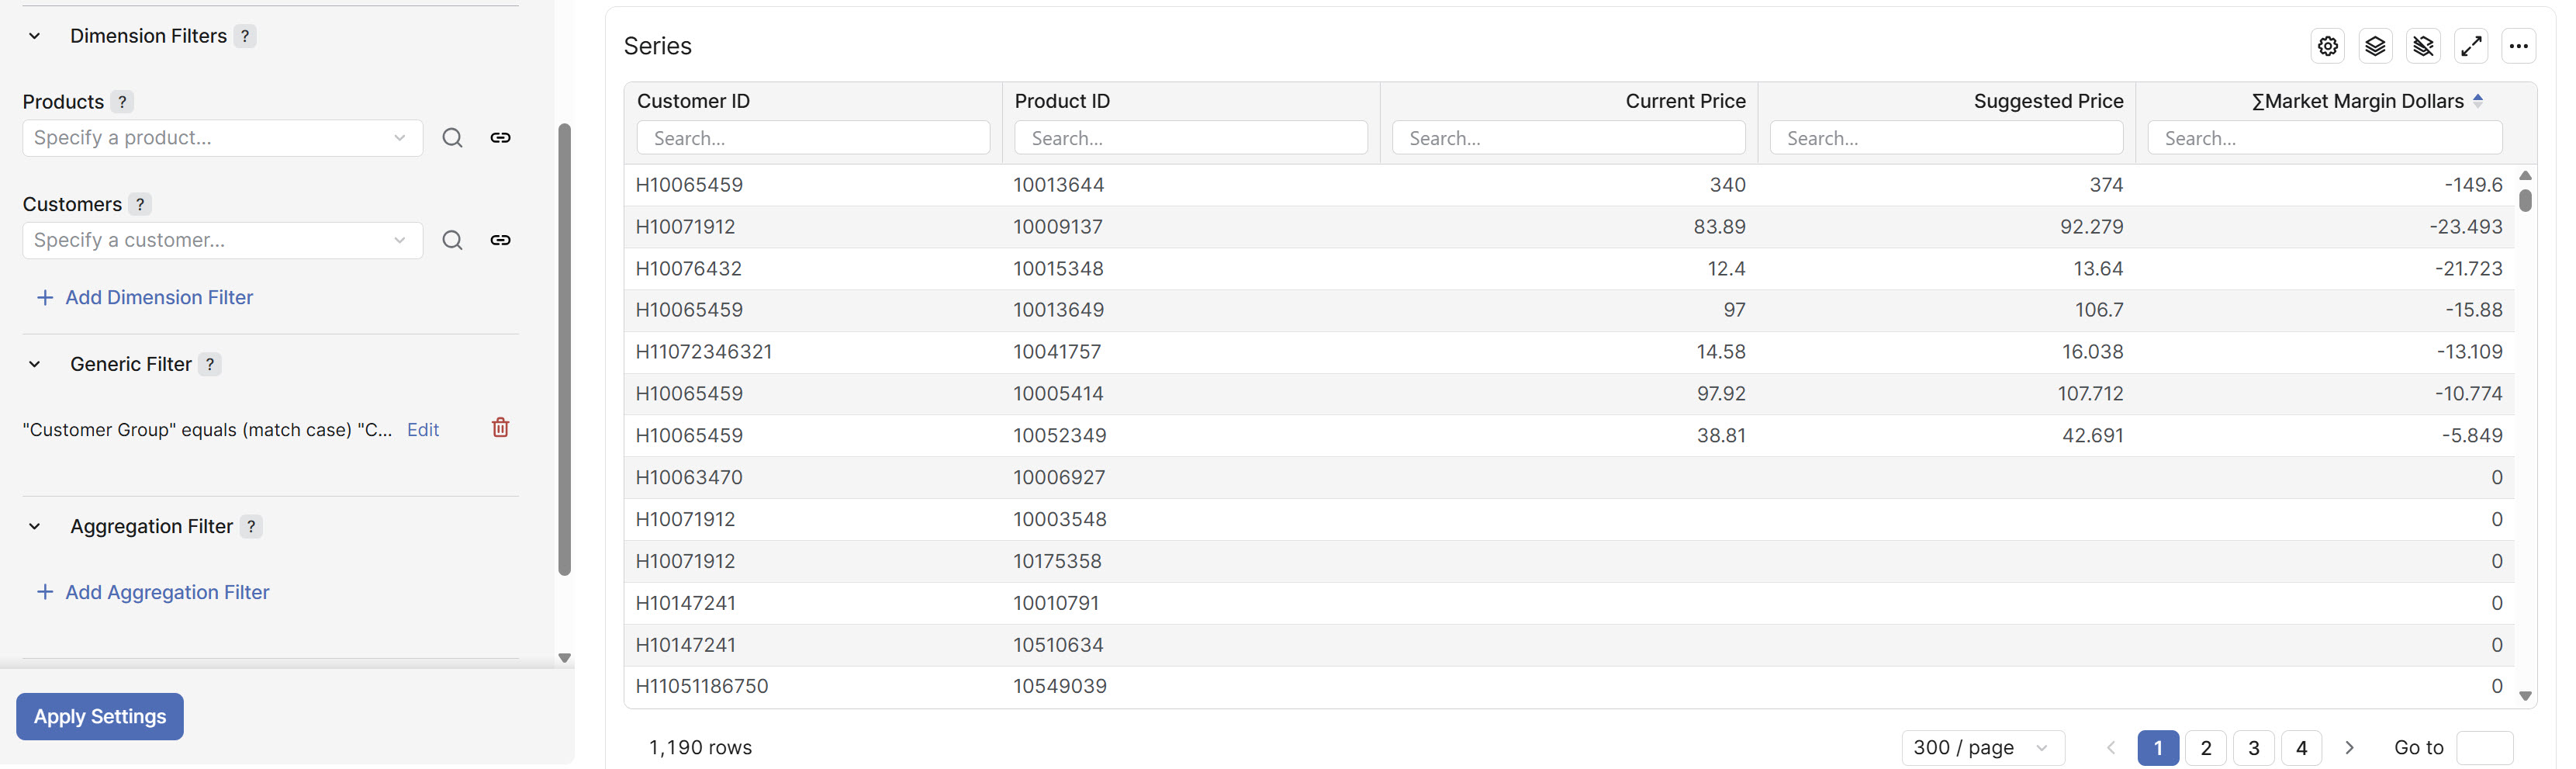Click the help icon next to Aggregation Filter
This screenshot has height=769, width=2576.
251,527
